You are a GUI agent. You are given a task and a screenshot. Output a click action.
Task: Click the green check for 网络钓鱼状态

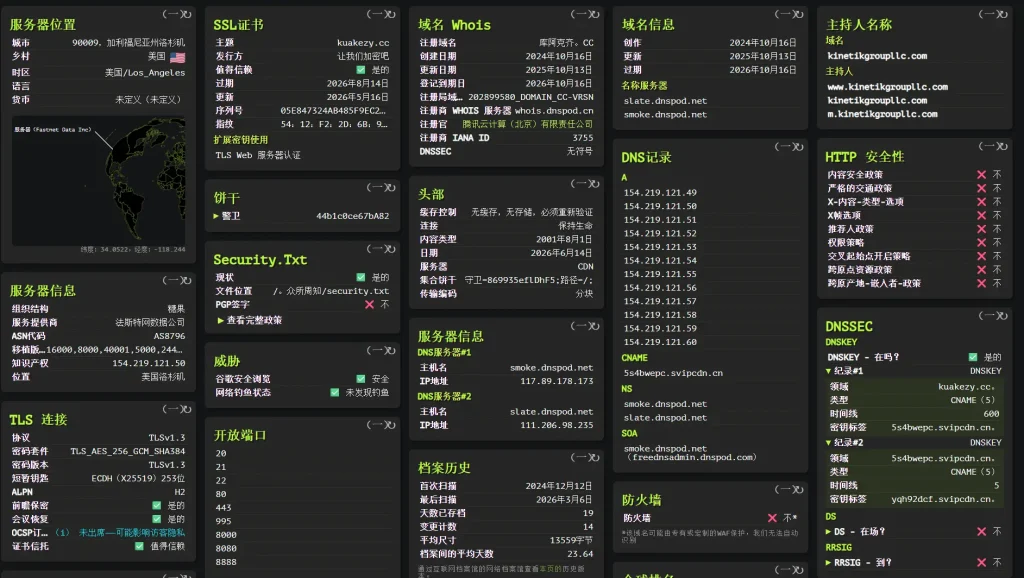coord(334,393)
